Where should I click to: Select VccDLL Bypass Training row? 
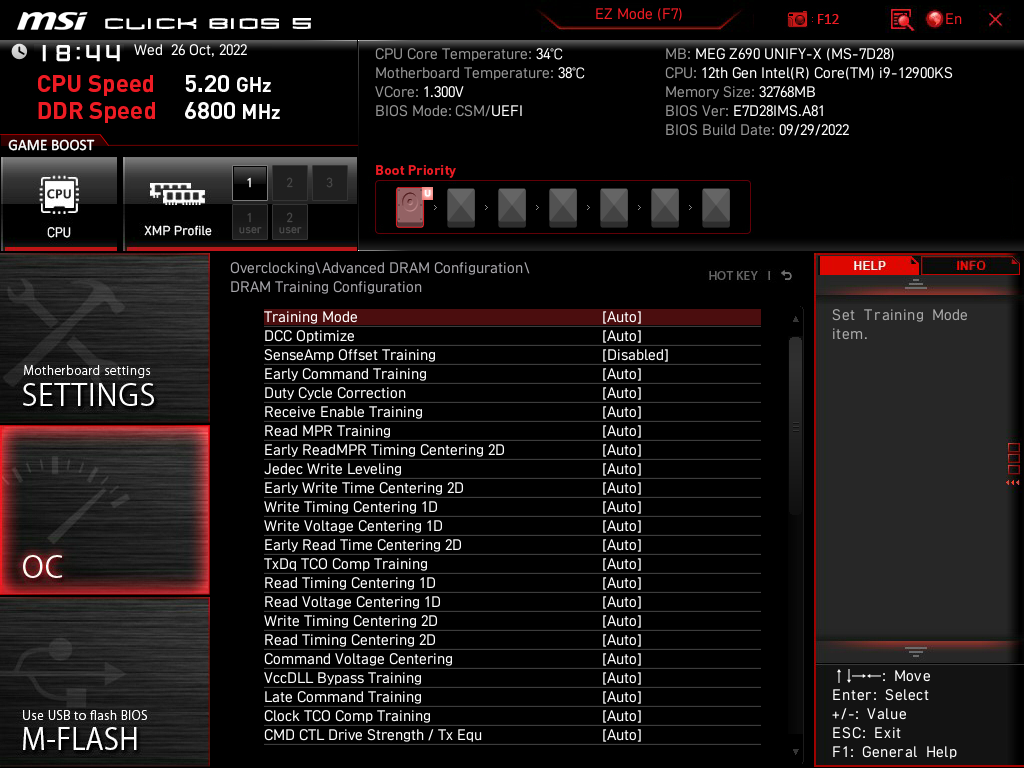point(512,678)
